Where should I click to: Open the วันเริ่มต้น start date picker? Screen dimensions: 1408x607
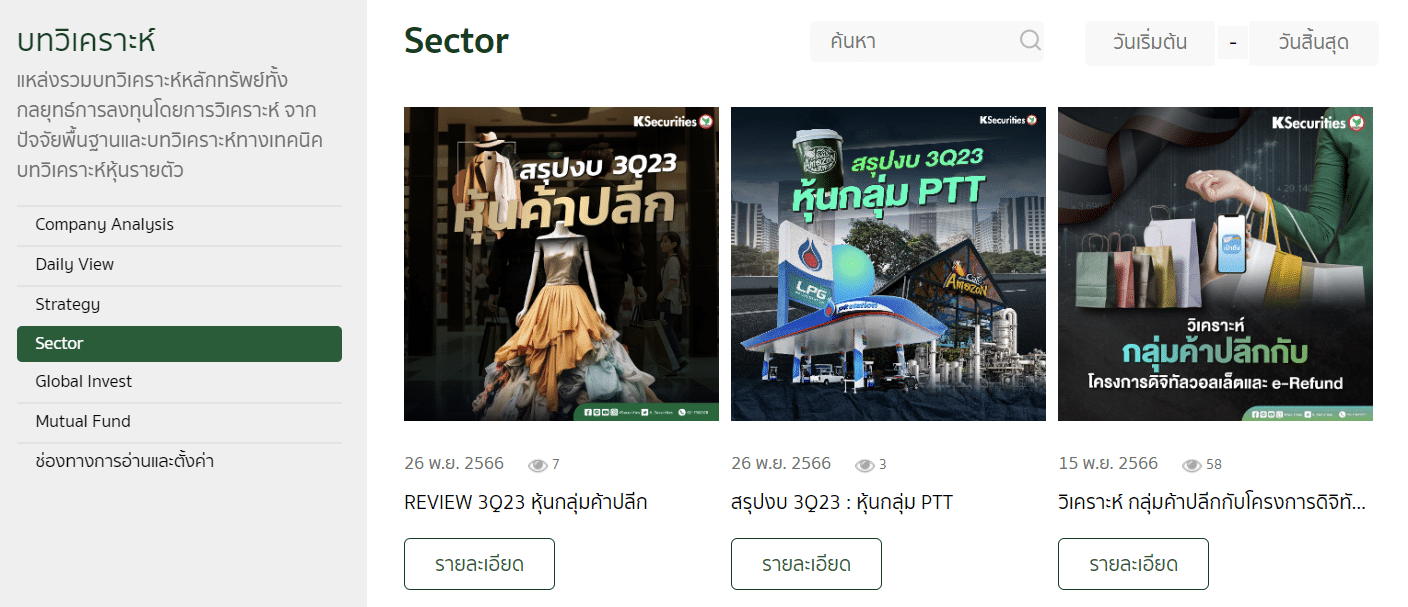click(1150, 43)
